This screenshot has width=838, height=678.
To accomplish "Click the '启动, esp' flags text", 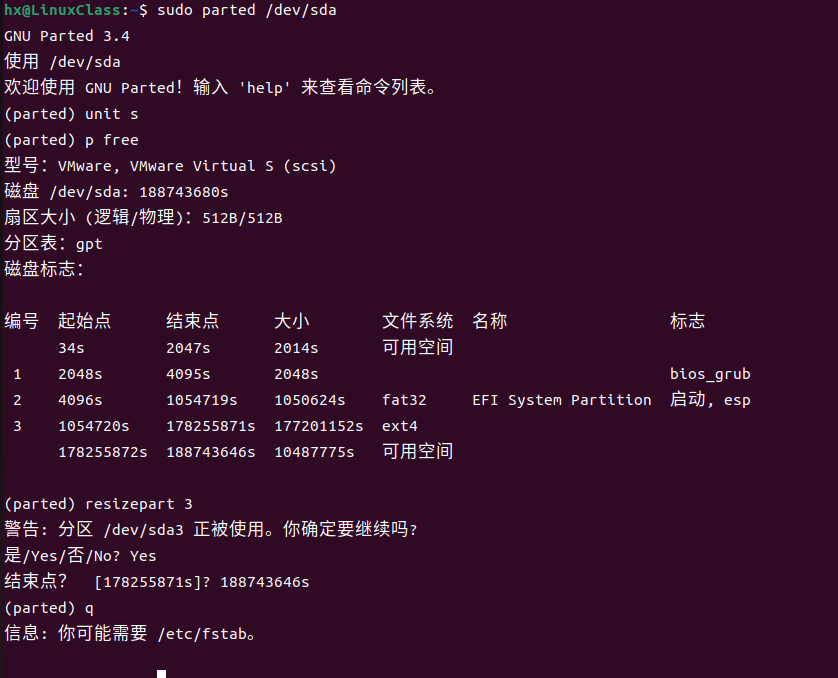I will [710, 400].
